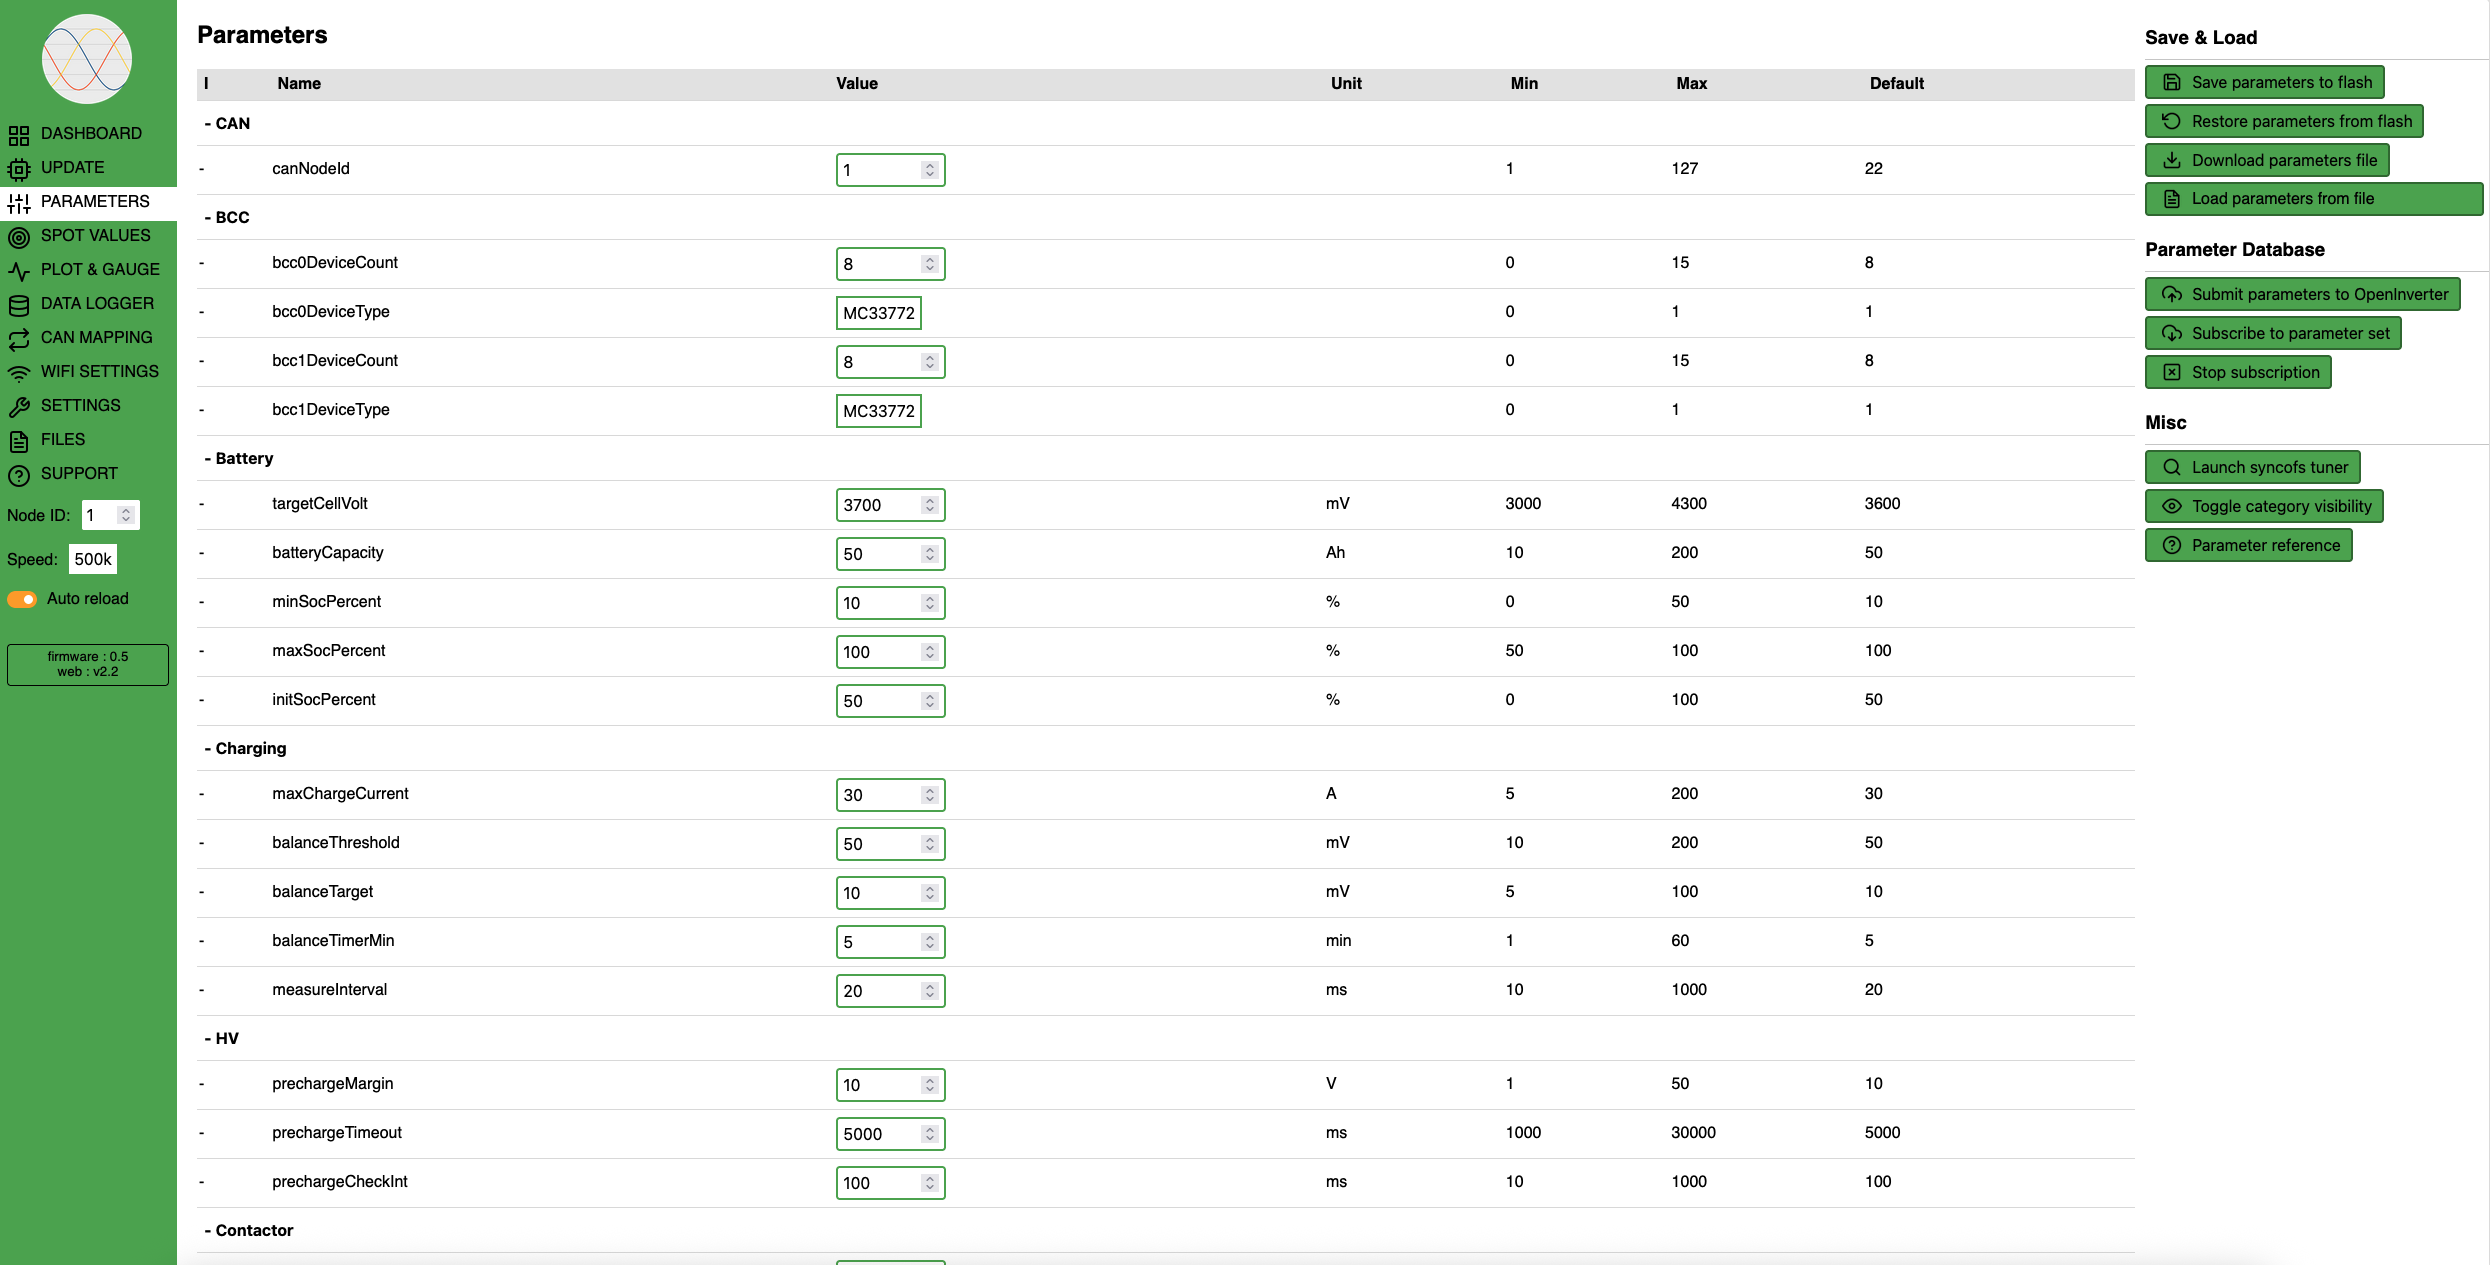
Task: Open the CAN Speed 500k dropdown
Action: 93,559
